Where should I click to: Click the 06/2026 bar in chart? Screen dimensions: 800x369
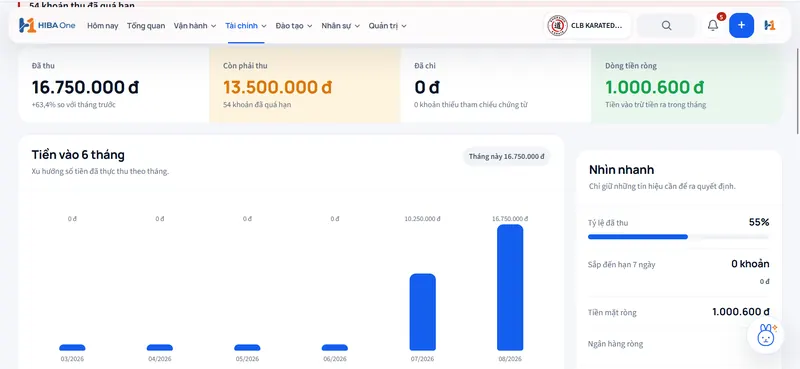tap(335, 348)
